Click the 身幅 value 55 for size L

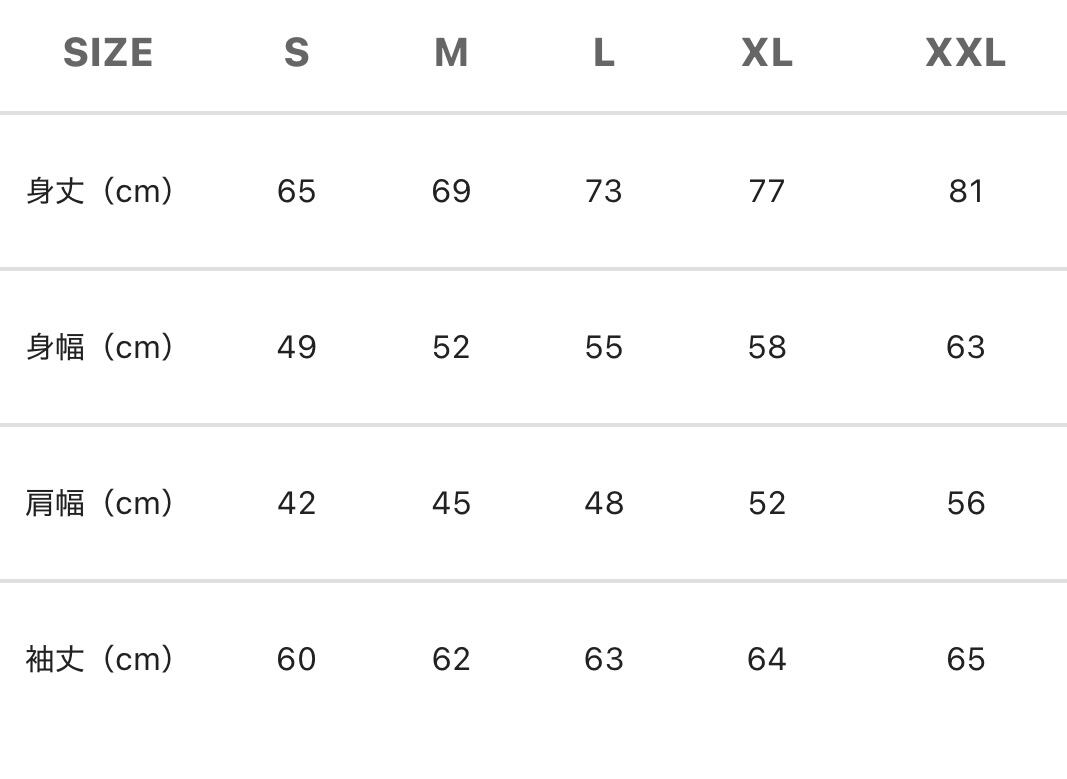pos(603,347)
